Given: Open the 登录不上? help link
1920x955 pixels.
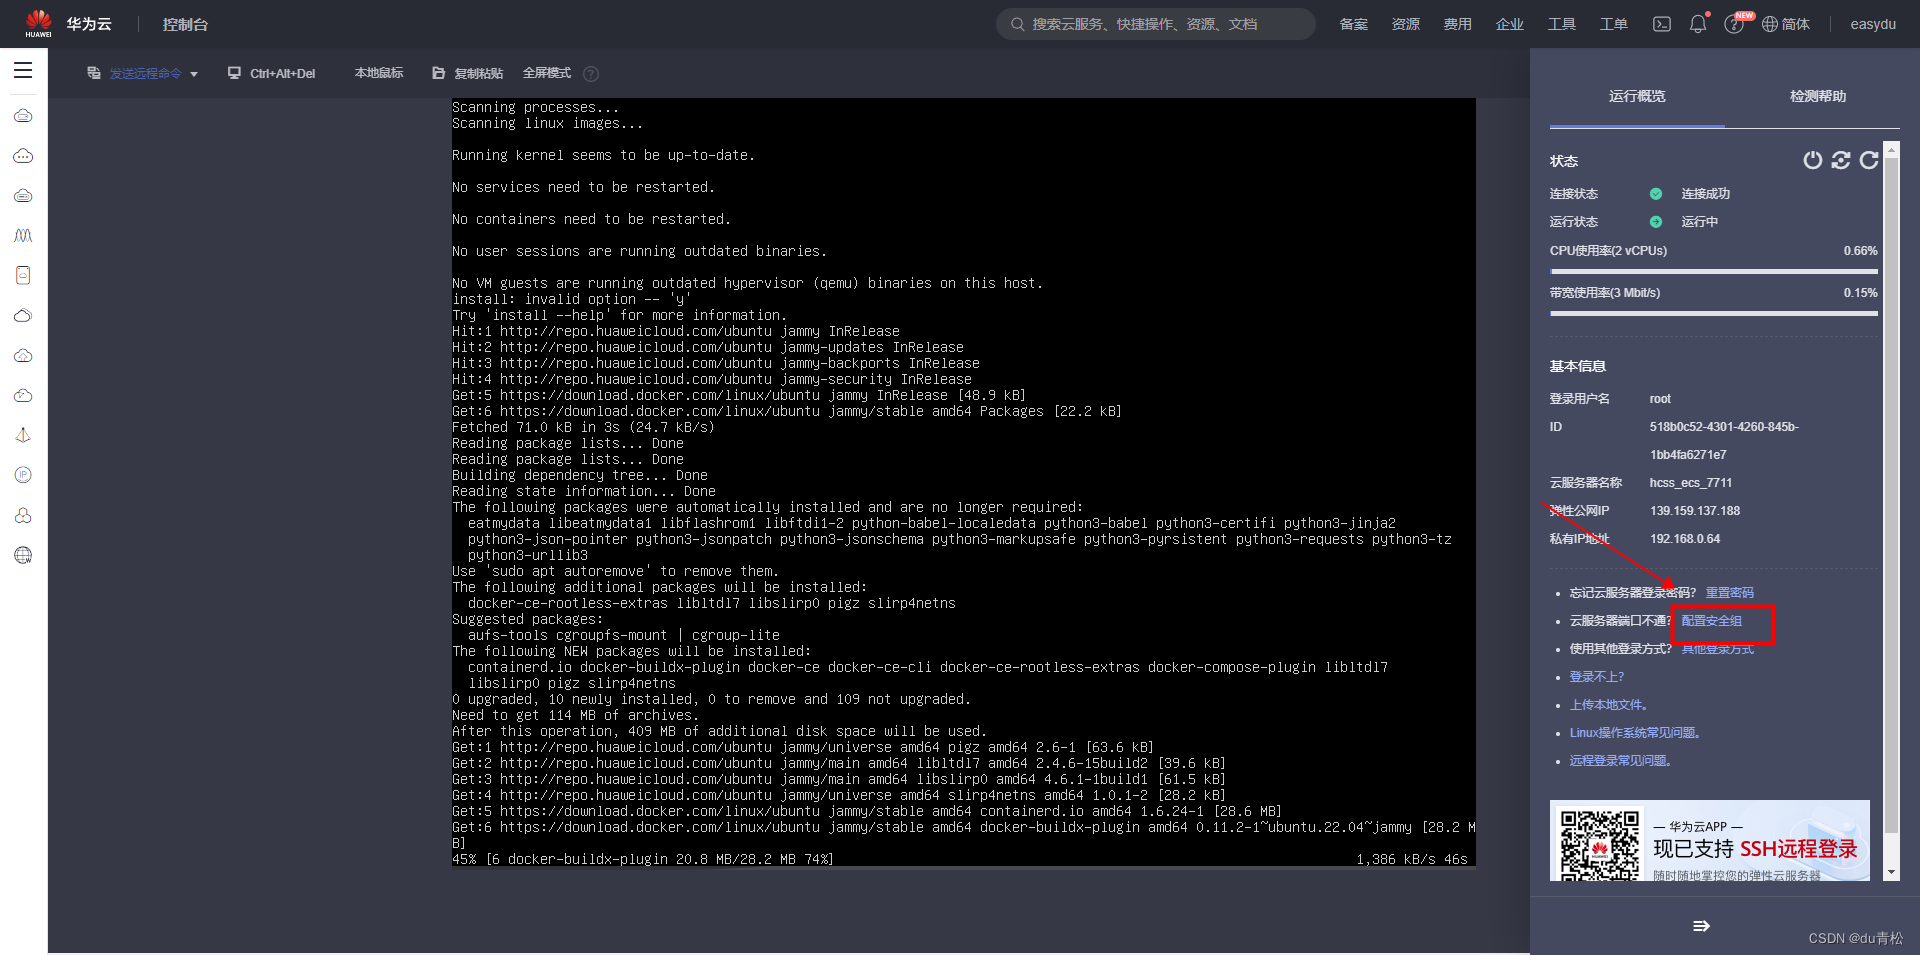Looking at the screenshot, I should [1597, 677].
